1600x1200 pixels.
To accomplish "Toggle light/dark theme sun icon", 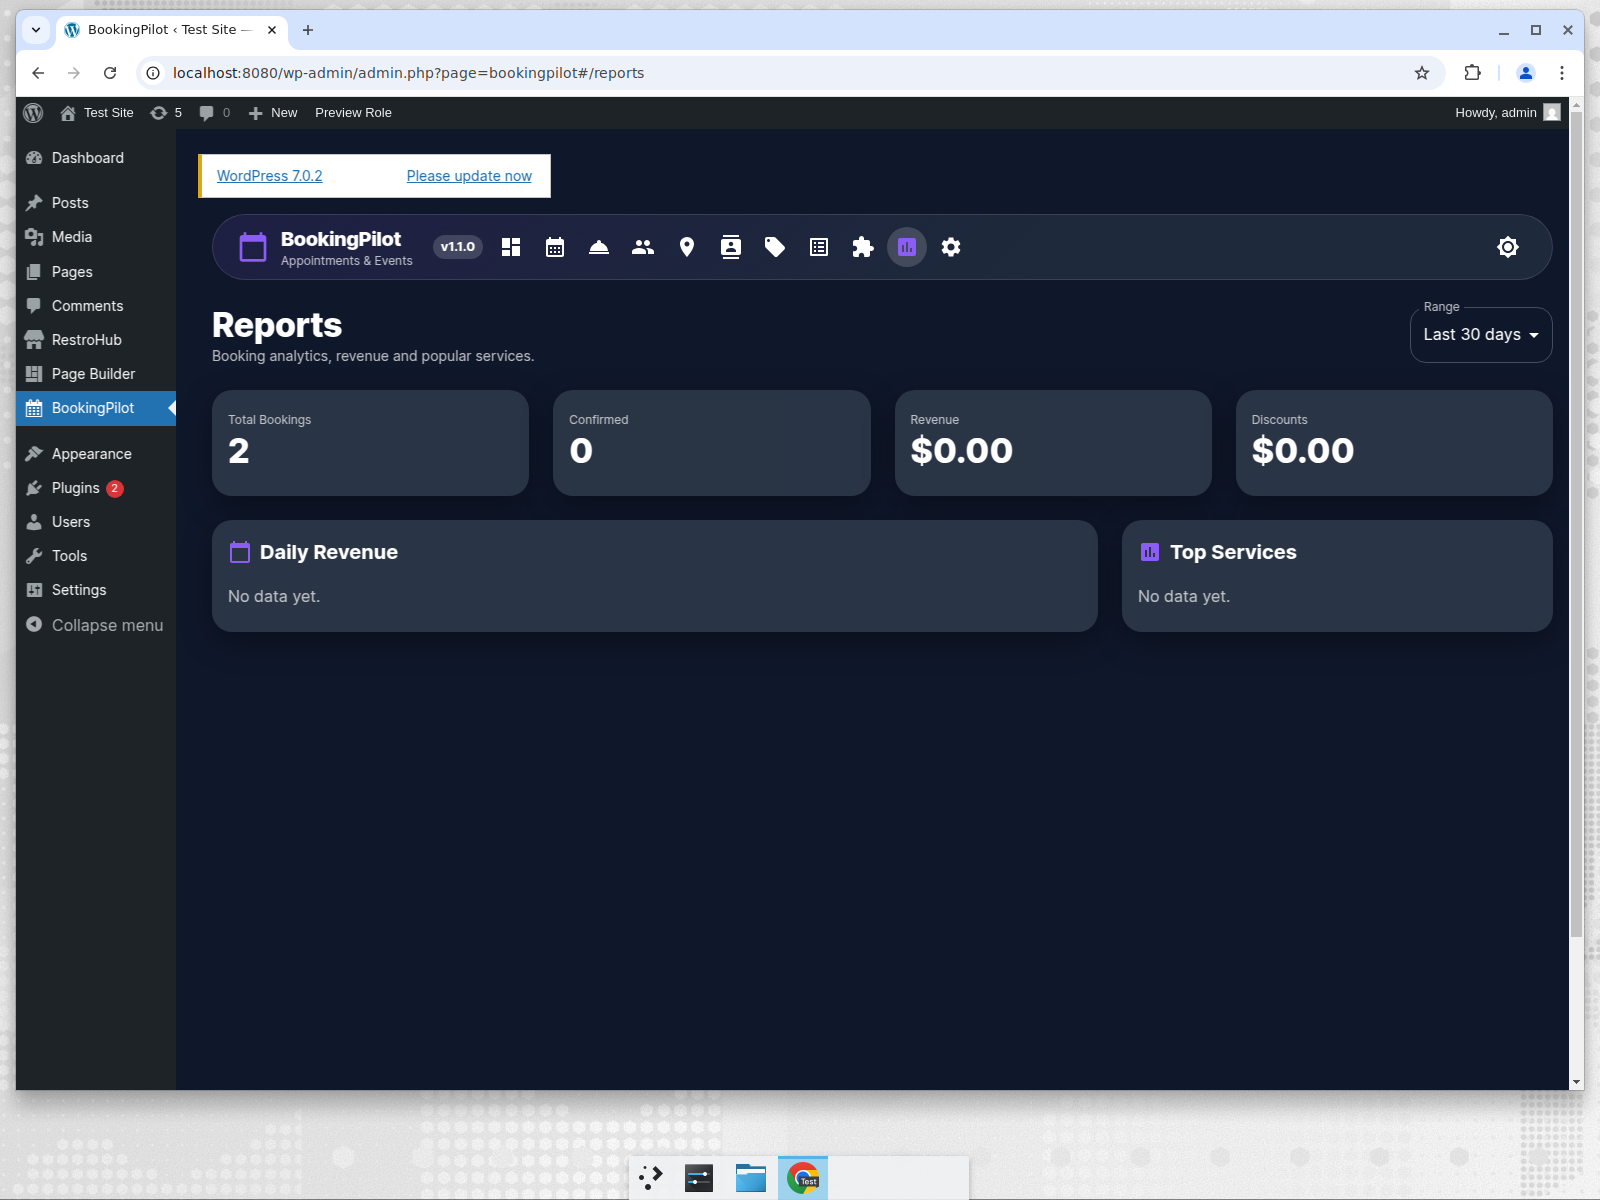I will click(x=1508, y=247).
